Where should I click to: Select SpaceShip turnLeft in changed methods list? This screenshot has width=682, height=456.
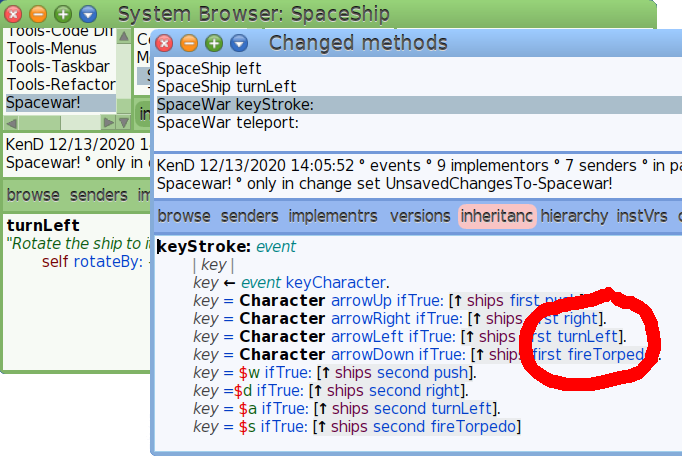pos(211,86)
